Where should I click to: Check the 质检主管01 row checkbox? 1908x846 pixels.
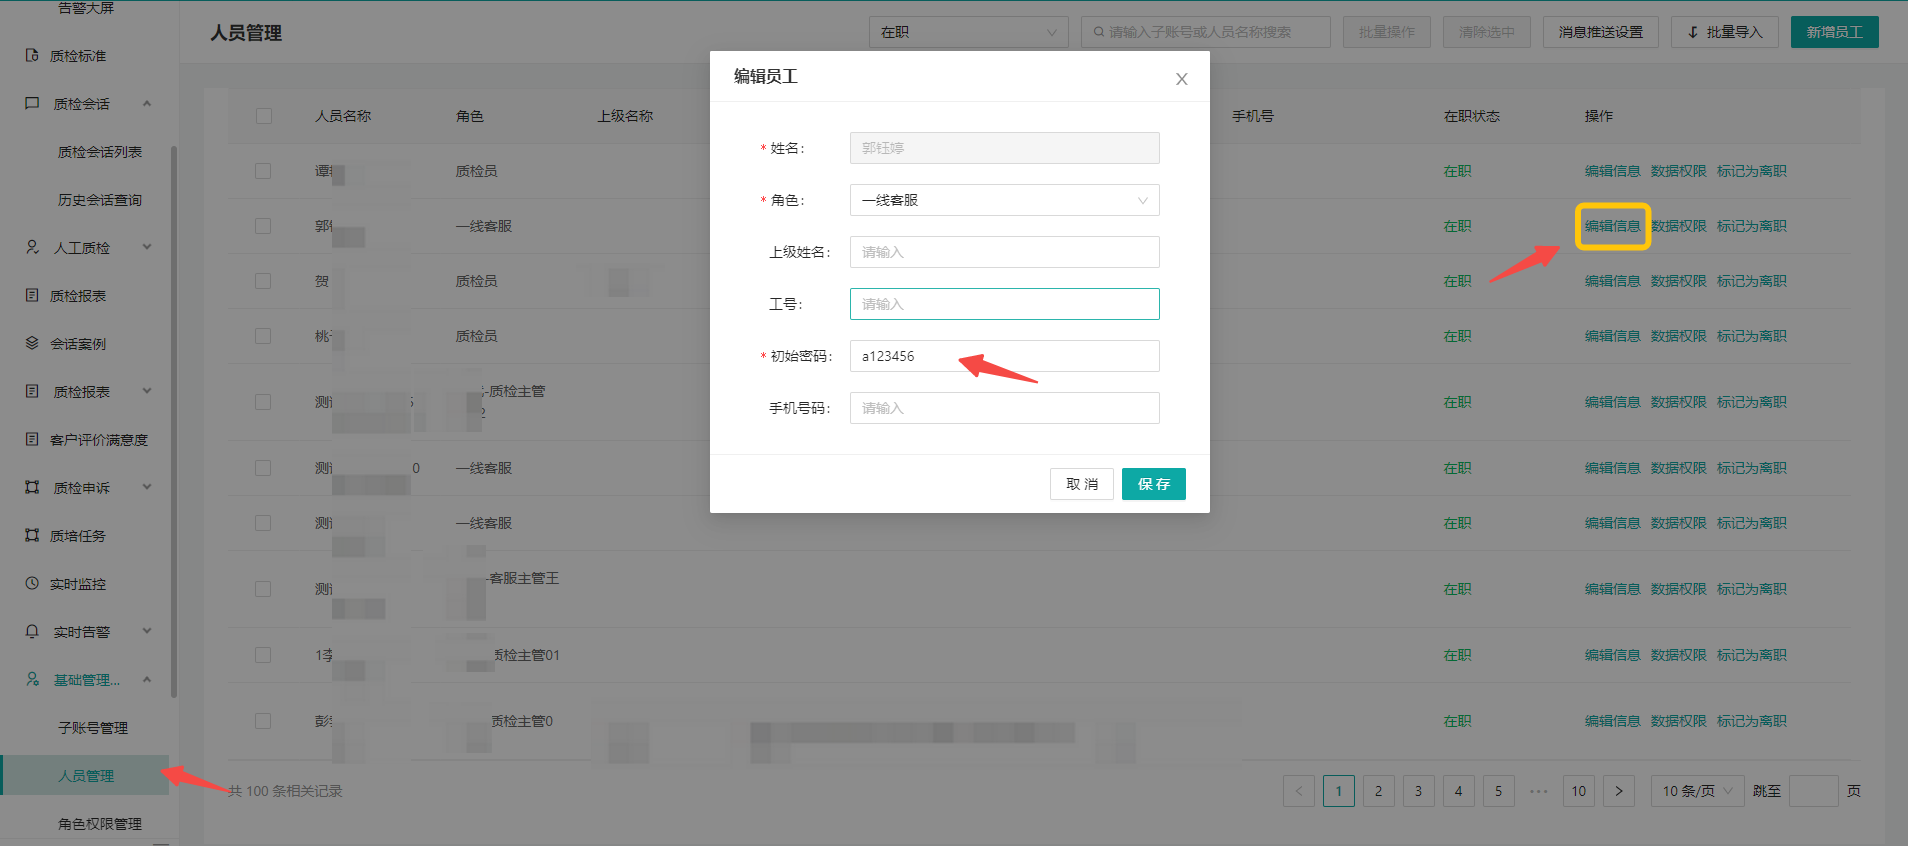coord(263,655)
